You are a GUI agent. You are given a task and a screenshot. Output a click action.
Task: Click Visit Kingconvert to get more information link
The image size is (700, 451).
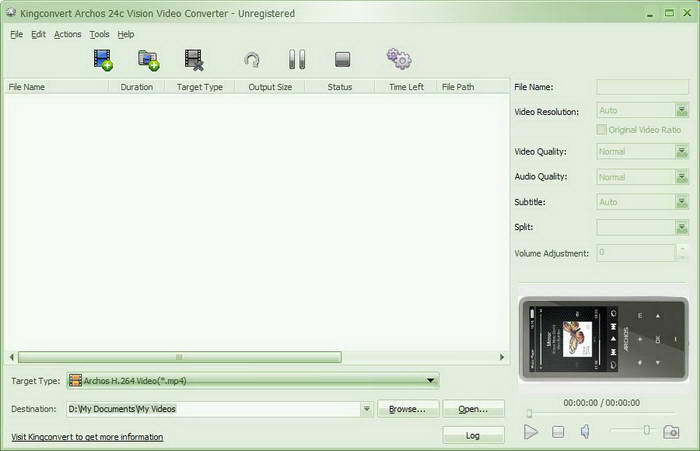pyautogui.click(x=87, y=437)
